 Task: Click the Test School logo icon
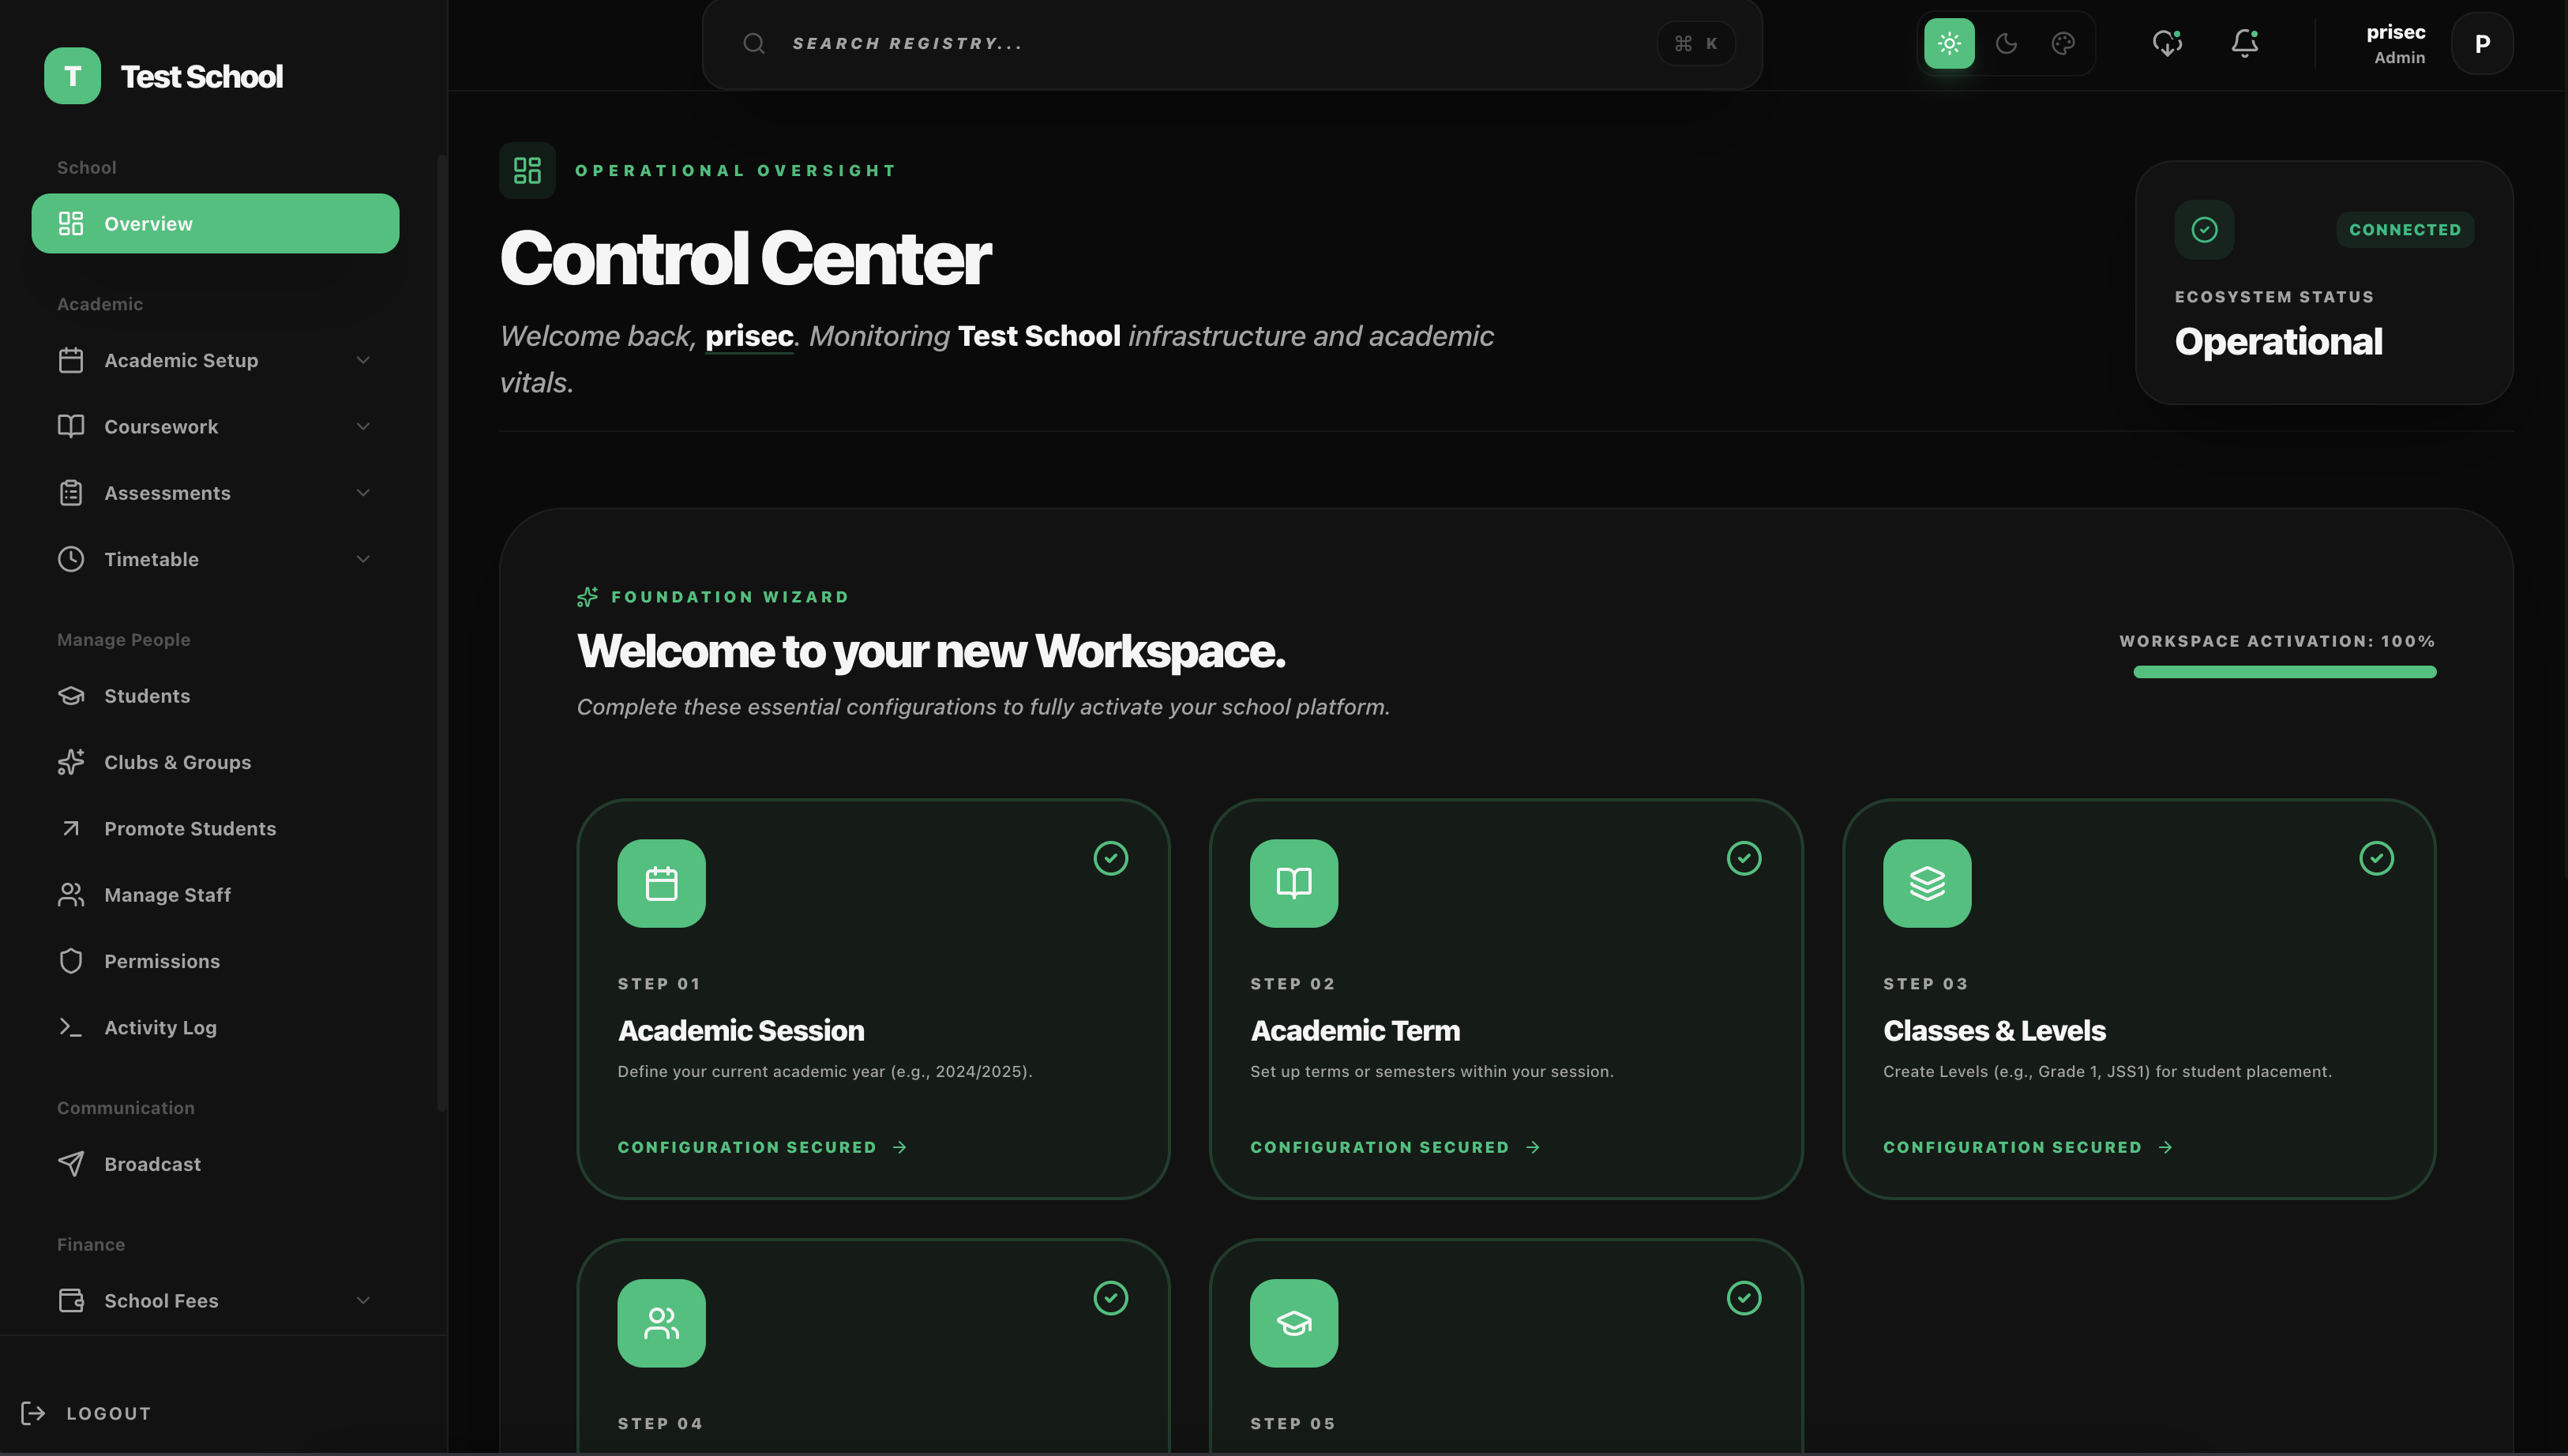click(x=72, y=76)
